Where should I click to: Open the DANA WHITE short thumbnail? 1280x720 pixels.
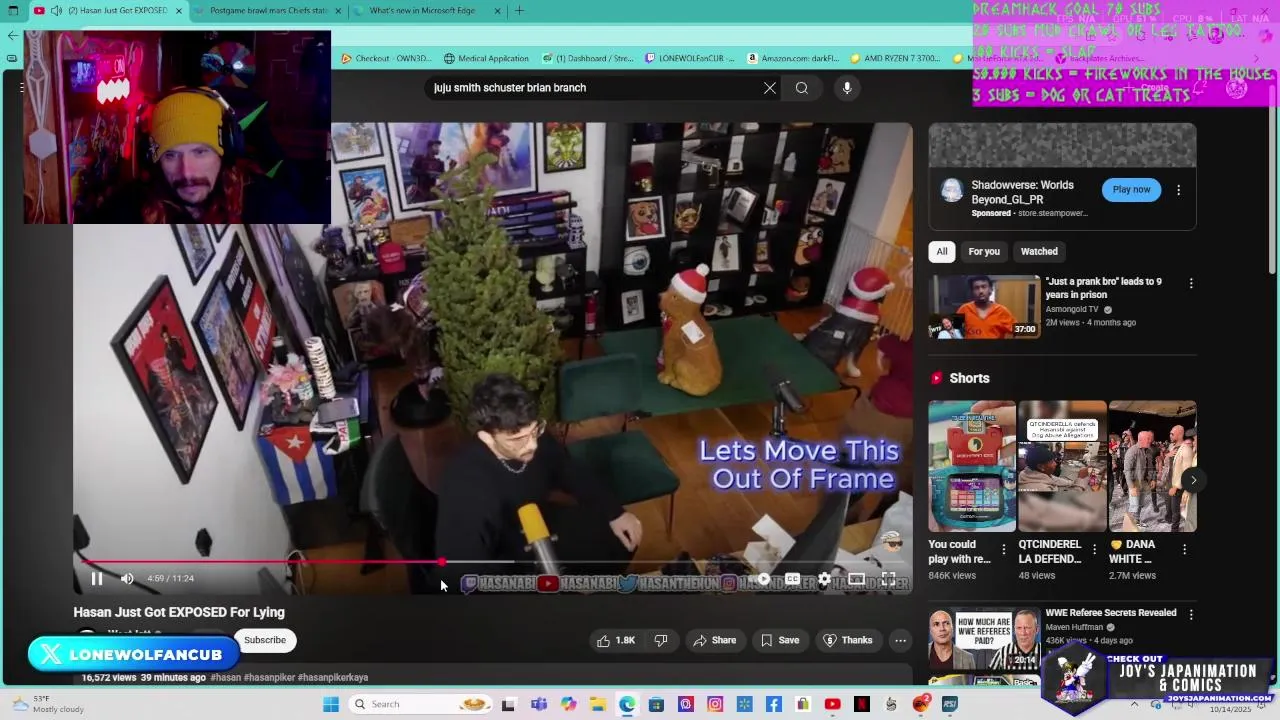(x=1152, y=466)
